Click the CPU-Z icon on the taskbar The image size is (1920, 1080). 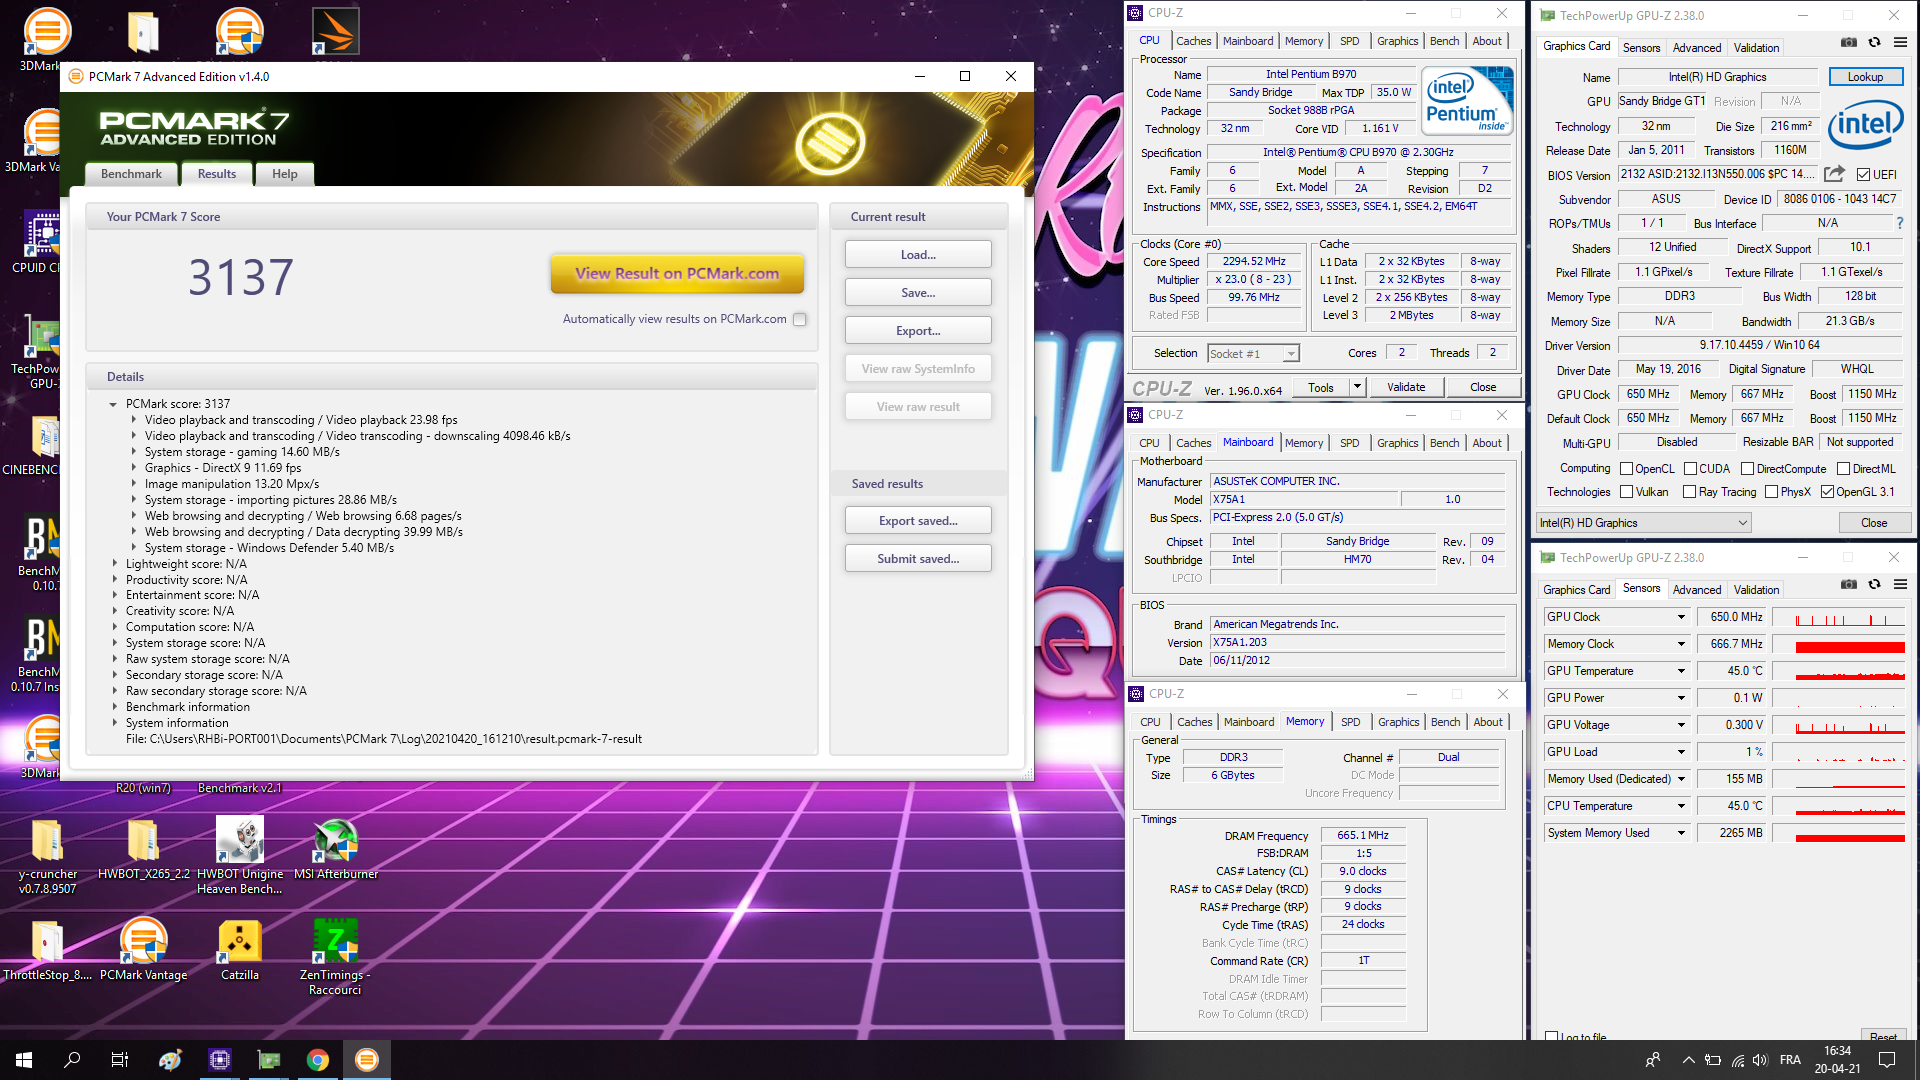[220, 1060]
